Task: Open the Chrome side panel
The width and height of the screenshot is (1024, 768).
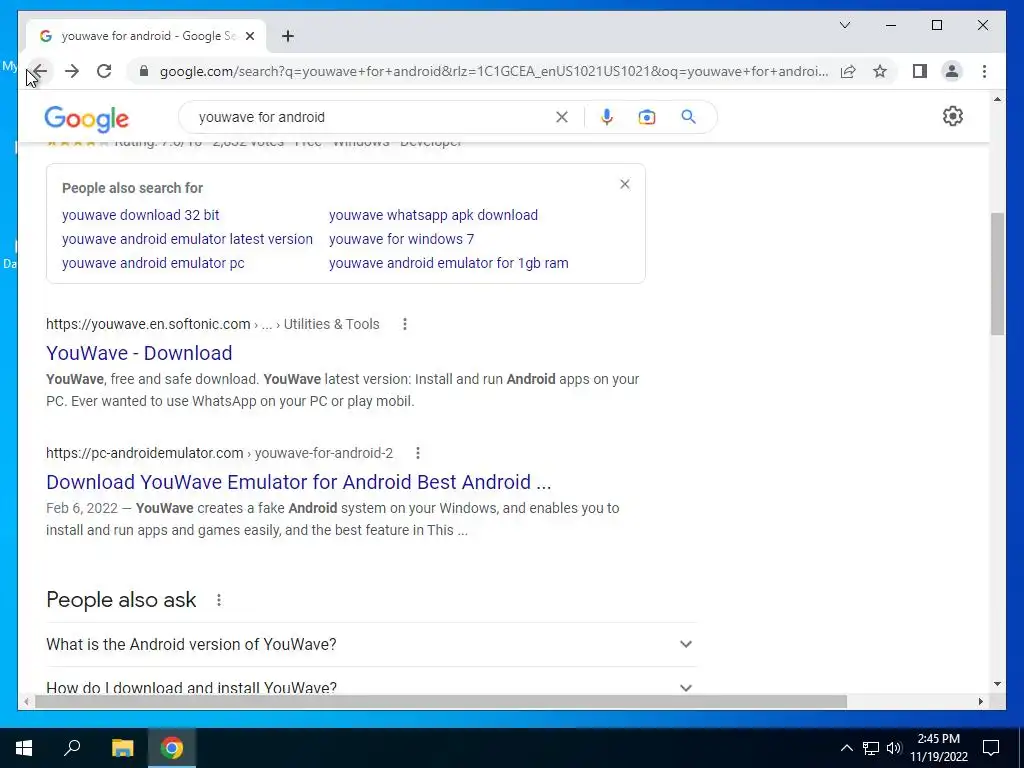Action: 920,71
